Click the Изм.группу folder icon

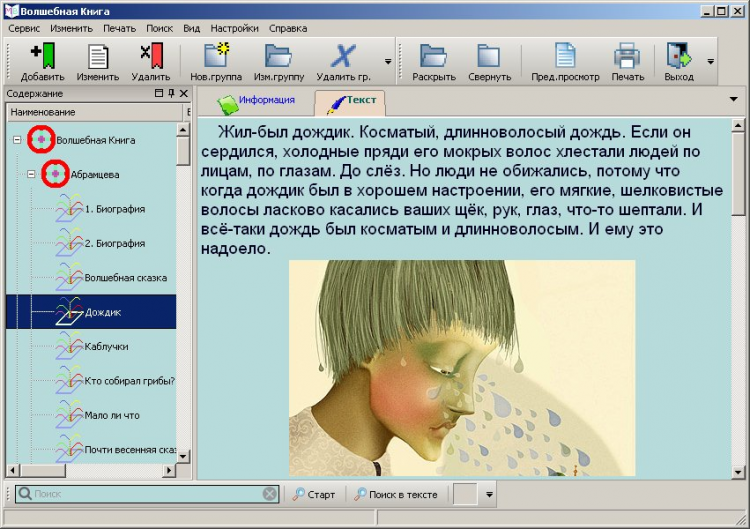278,55
